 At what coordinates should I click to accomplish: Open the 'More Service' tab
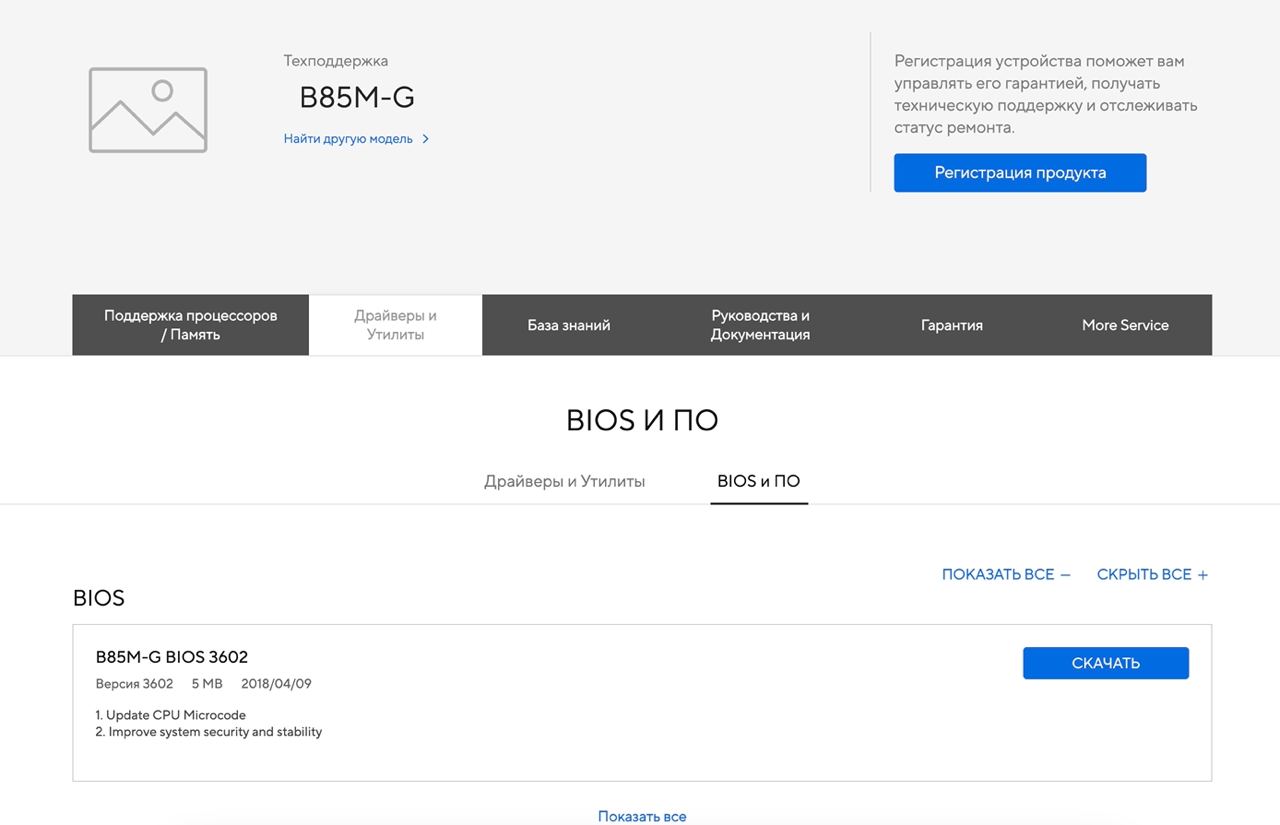click(x=1125, y=325)
